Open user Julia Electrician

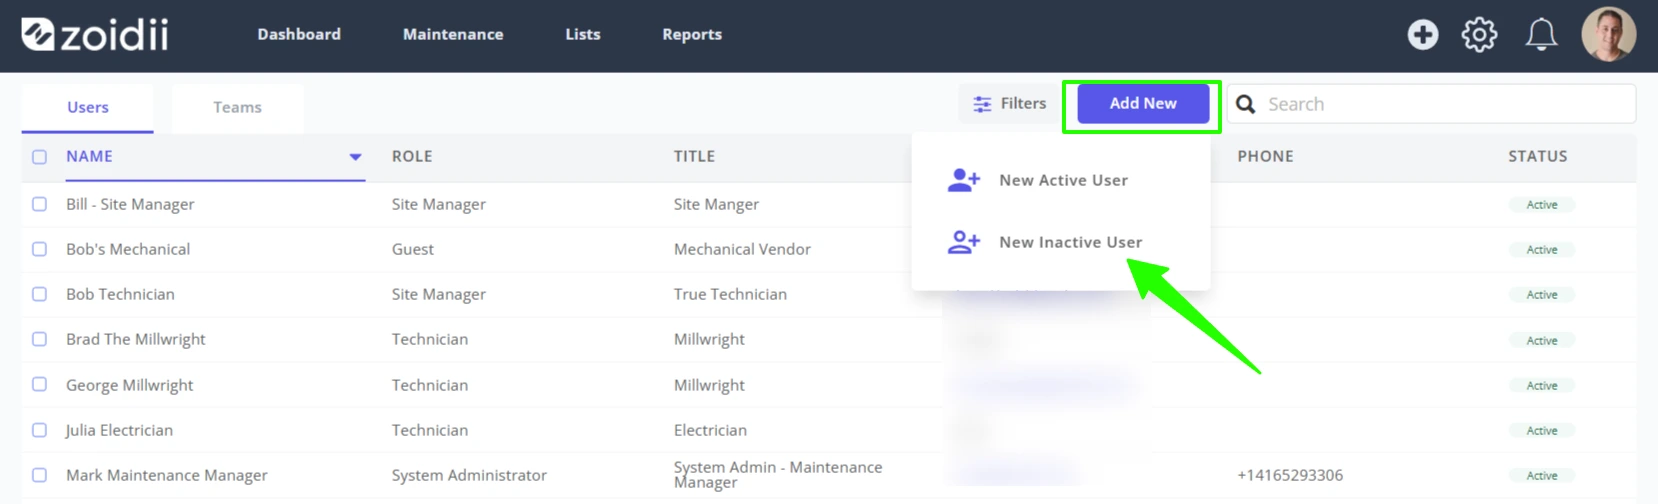click(x=119, y=430)
